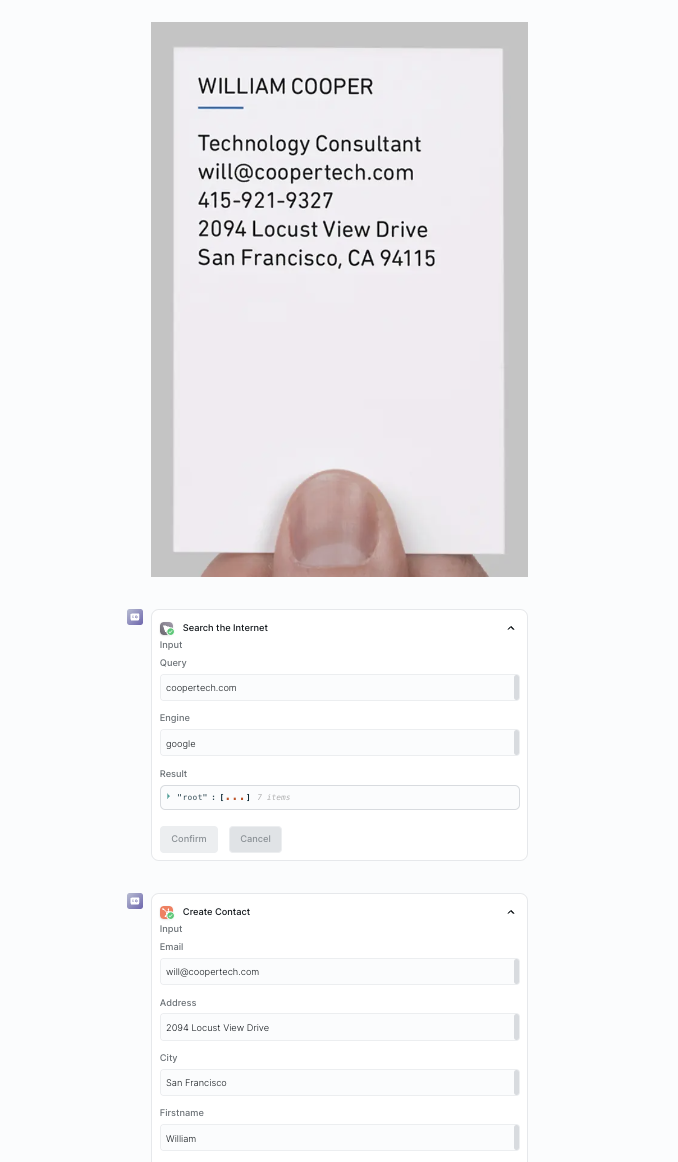678x1162 pixels.
Task: Click the Email field with will@coopertech.com
Action: (x=339, y=972)
